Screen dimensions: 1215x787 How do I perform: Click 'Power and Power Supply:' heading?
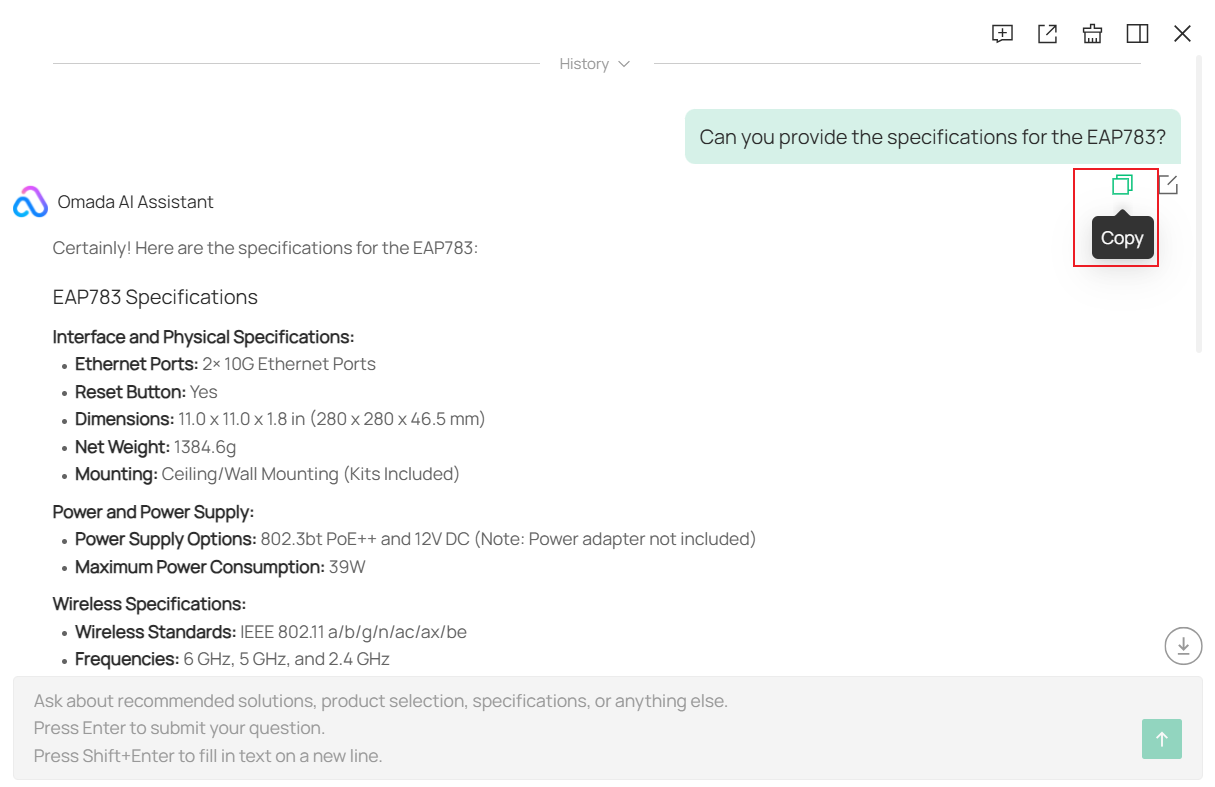click(x=153, y=512)
